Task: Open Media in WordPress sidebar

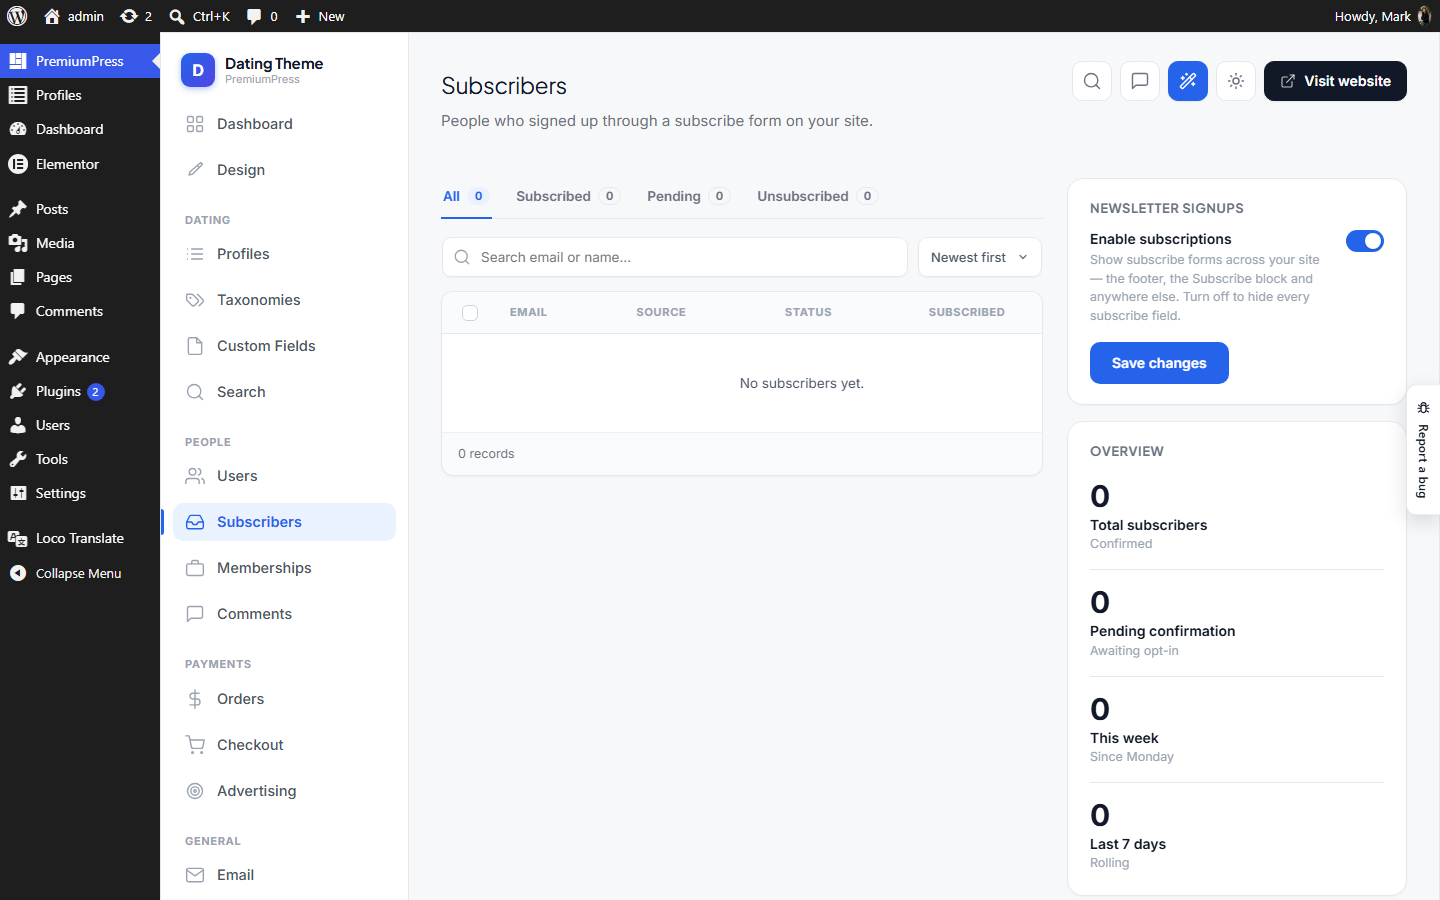Action: [x=80, y=243]
